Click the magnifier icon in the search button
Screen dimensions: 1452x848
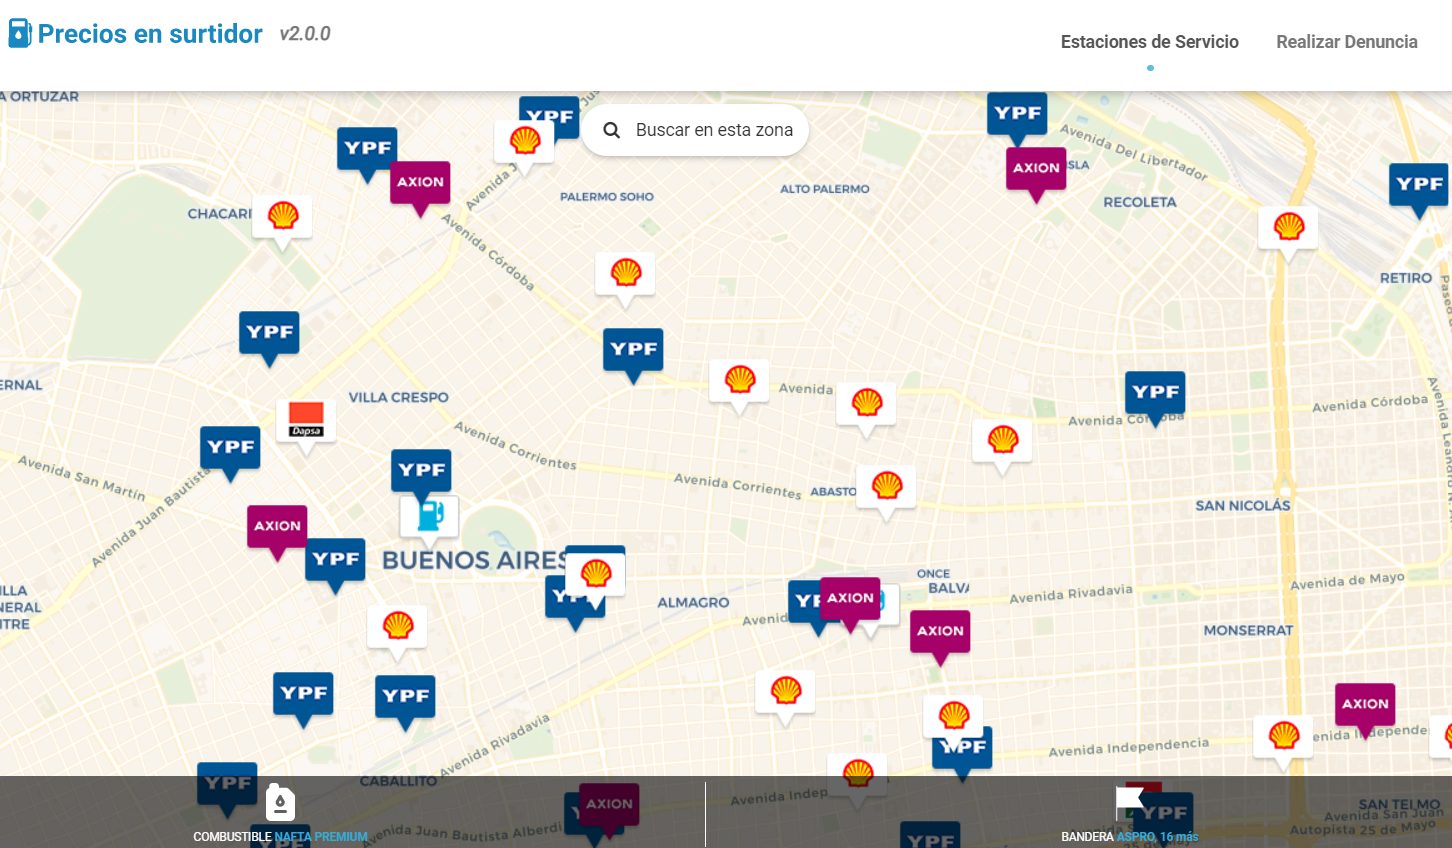point(612,130)
